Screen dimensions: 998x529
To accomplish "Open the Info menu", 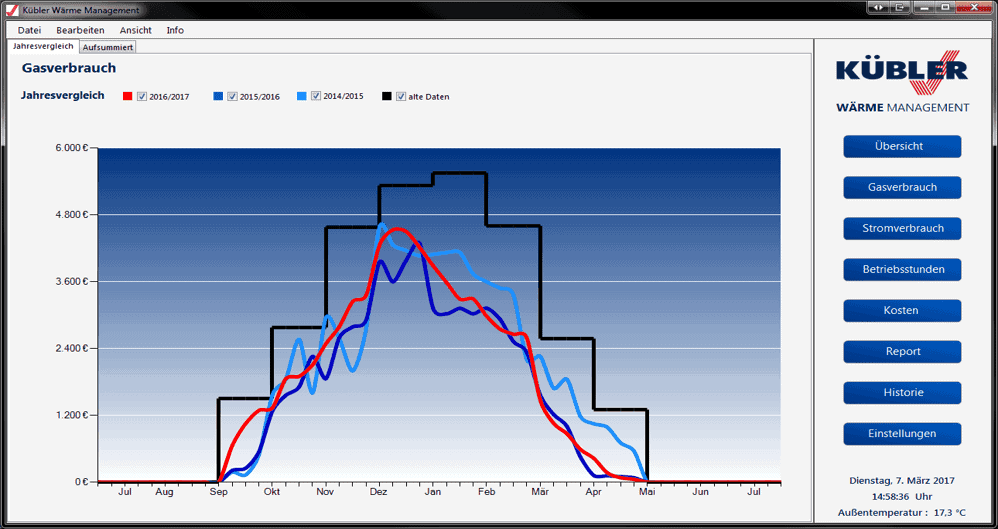I will point(175,30).
